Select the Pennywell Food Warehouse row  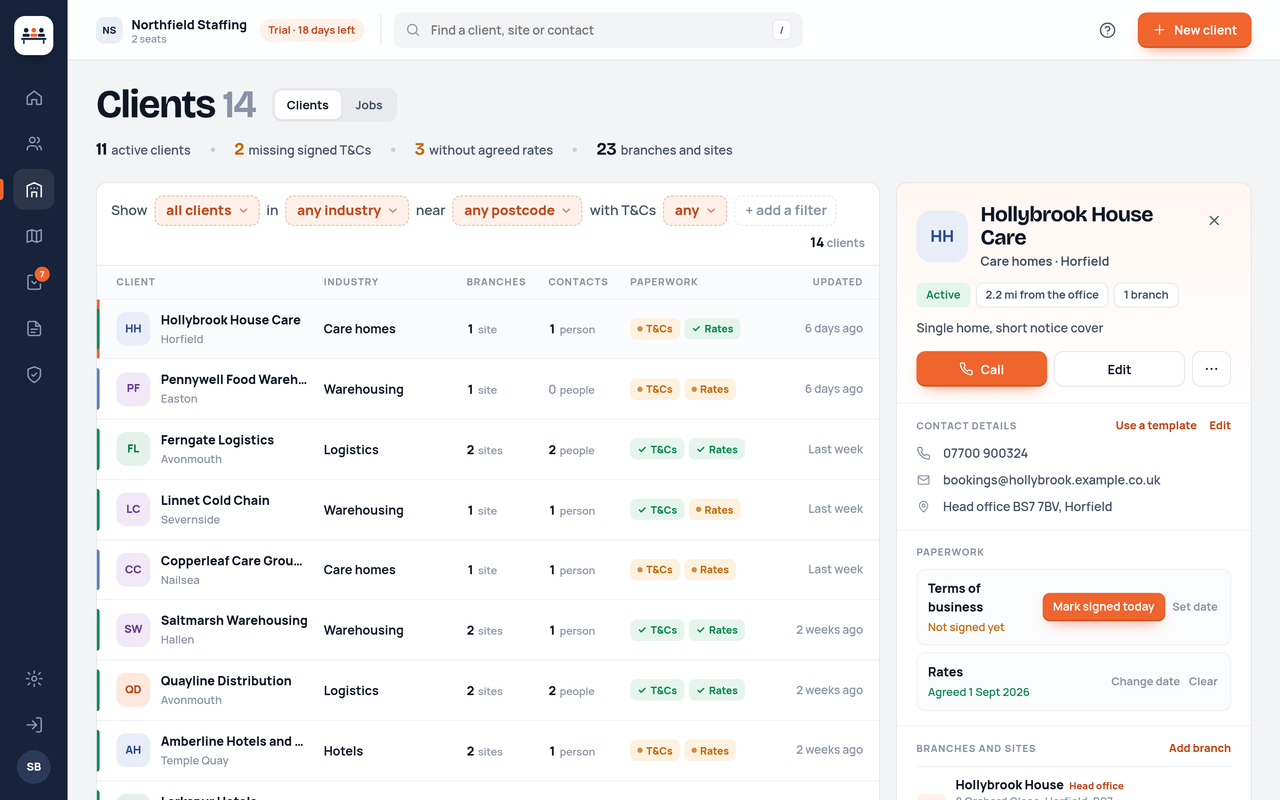[x=488, y=389]
